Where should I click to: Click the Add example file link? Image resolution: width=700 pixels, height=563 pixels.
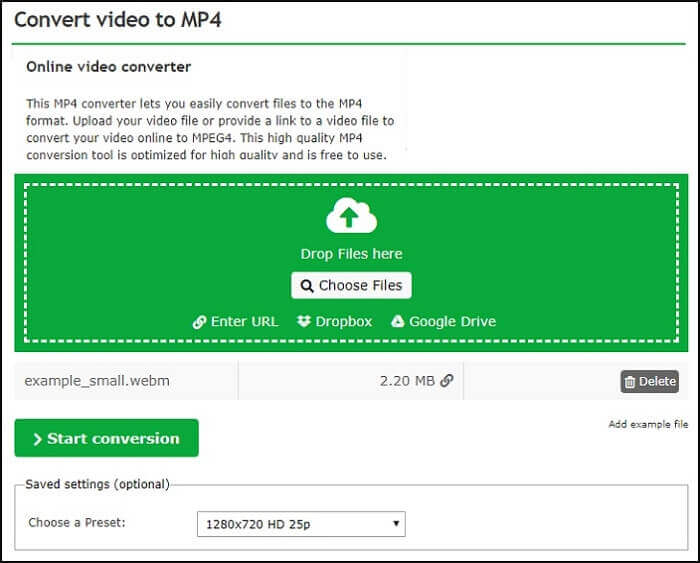coord(648,425)
